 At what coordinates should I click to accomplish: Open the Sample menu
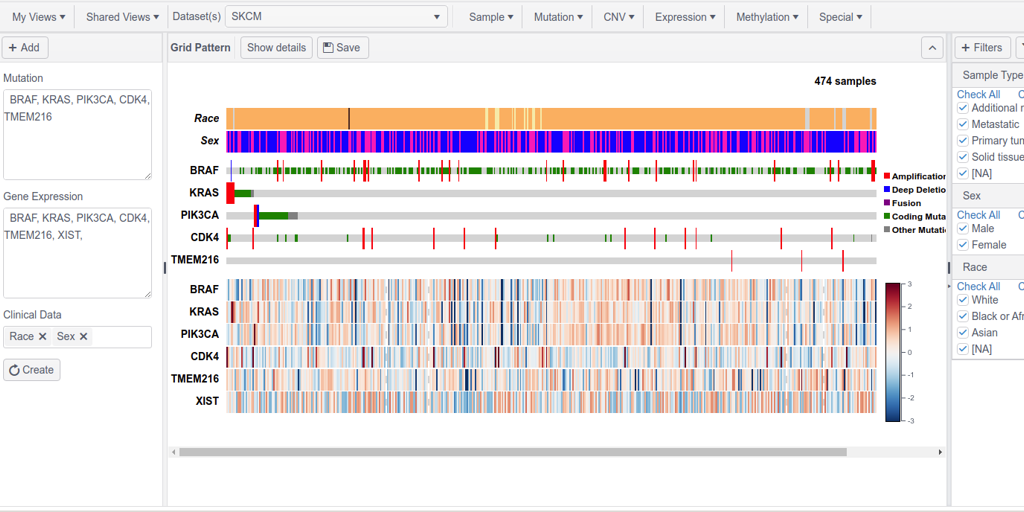491,17
